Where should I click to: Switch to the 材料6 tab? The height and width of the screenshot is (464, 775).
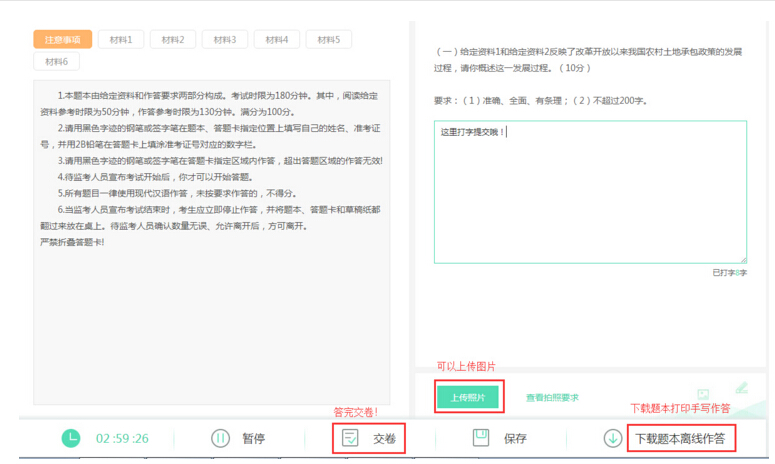(56, 62)
